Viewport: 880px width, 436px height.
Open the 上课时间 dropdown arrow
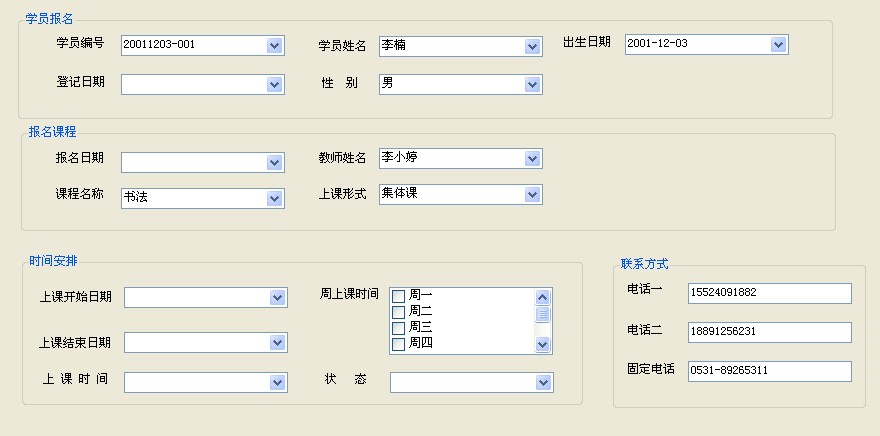click(278, 383)
